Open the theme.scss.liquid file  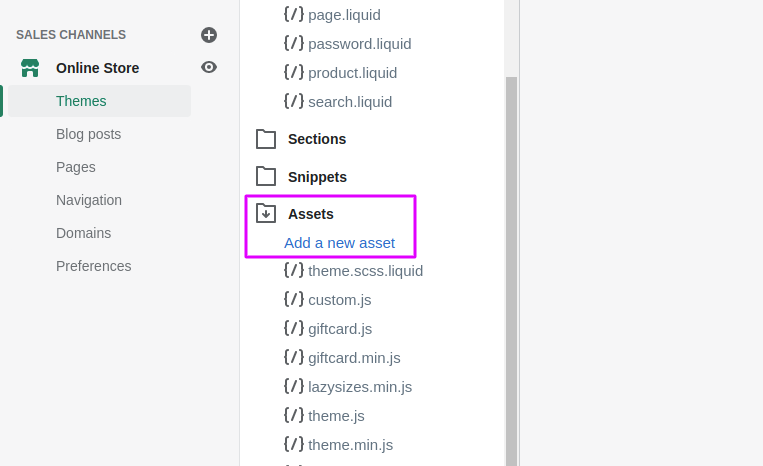[365, 271]
